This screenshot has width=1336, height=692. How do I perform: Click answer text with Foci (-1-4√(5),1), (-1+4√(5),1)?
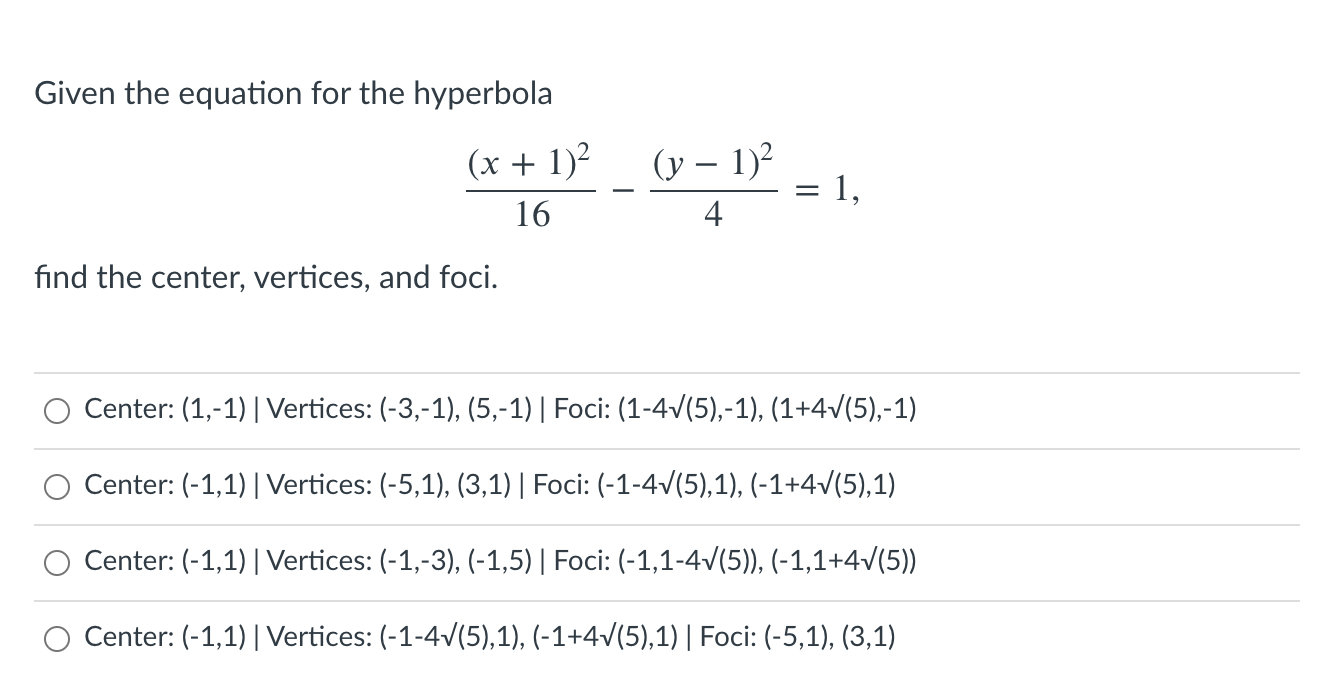490,485
